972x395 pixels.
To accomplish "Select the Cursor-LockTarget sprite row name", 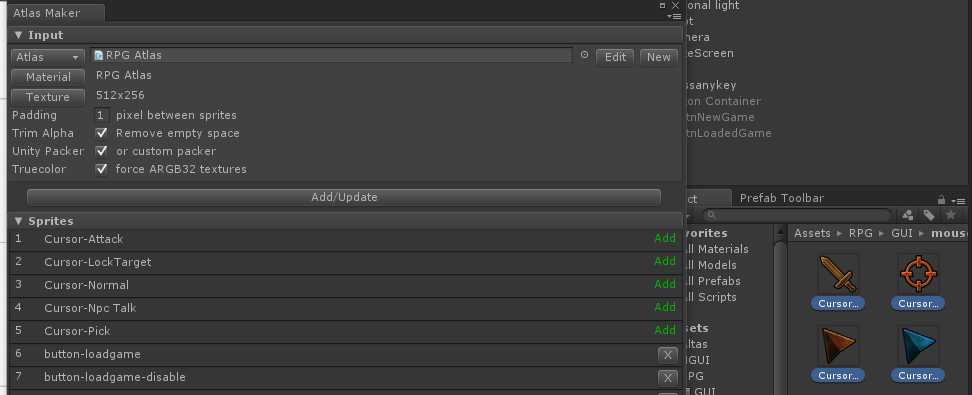I will (97, 262).
